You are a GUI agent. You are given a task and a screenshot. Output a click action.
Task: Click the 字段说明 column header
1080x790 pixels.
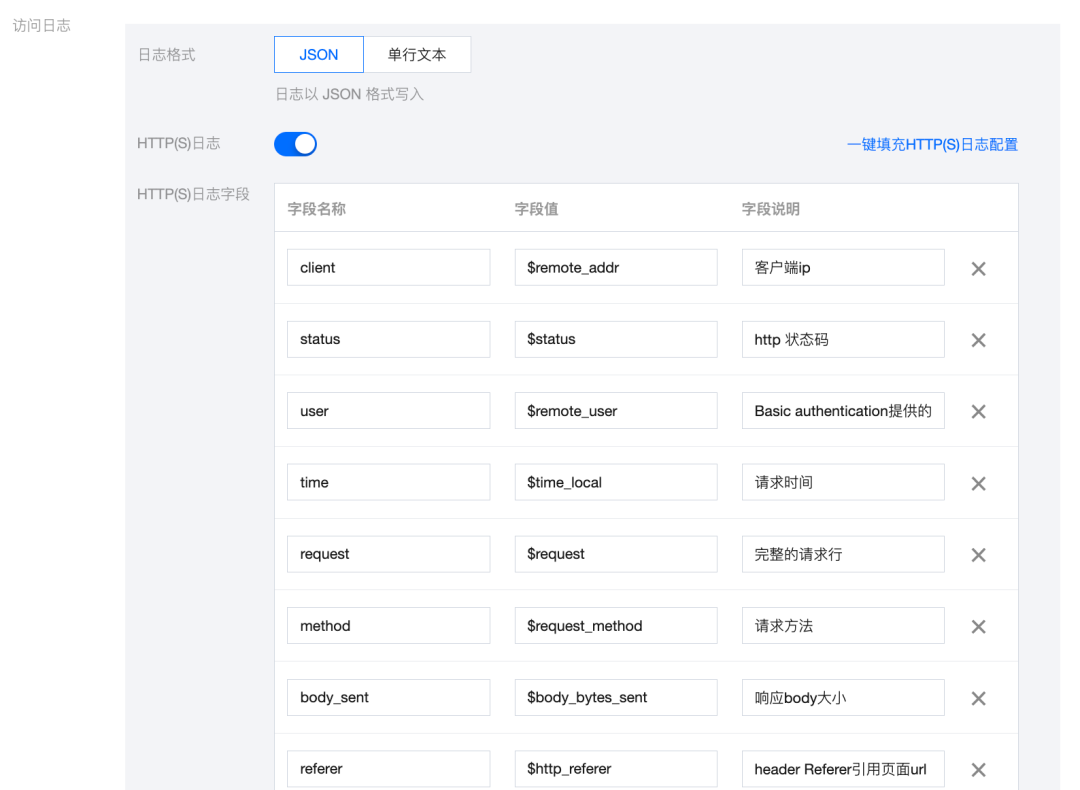771,209
